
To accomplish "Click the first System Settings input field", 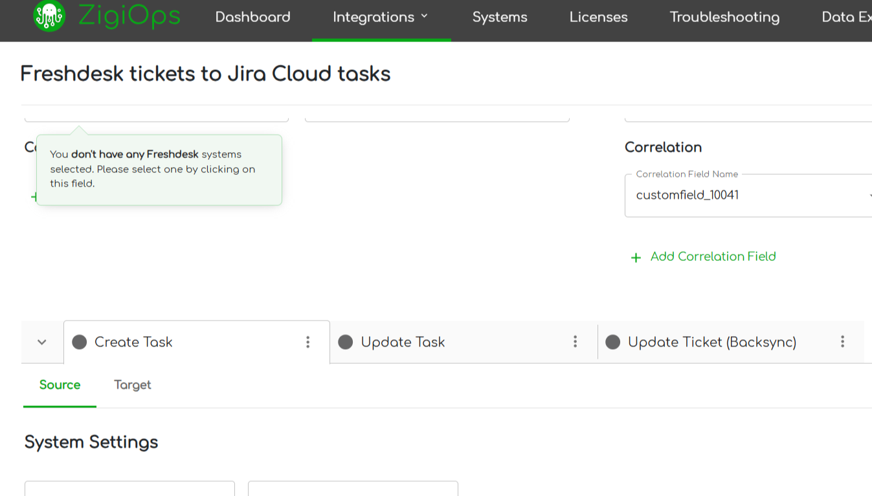I will [129, 489].
